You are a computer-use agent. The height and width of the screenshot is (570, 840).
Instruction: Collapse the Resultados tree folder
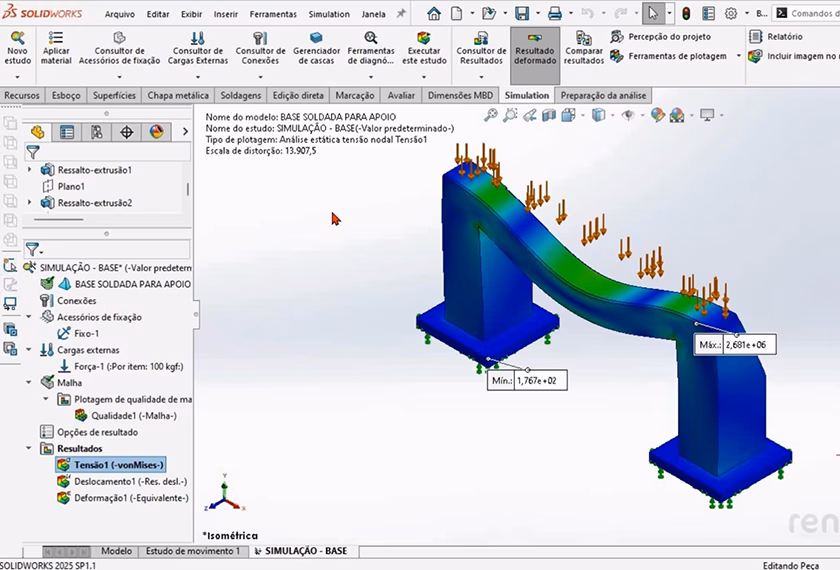(31, 449)
